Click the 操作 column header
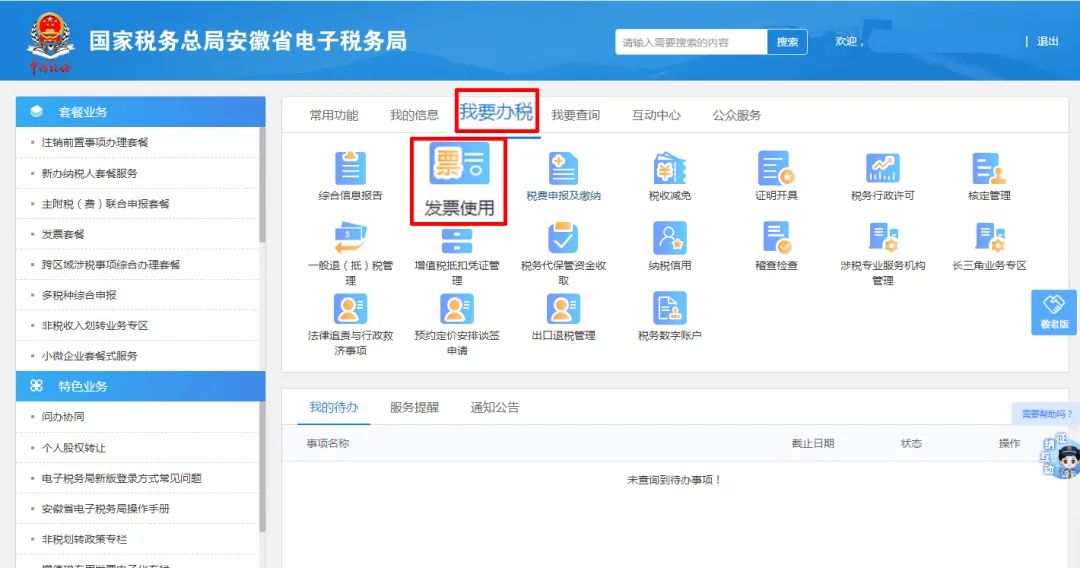The width and height of the screenshot is (1080, 568). point(1009,443)
